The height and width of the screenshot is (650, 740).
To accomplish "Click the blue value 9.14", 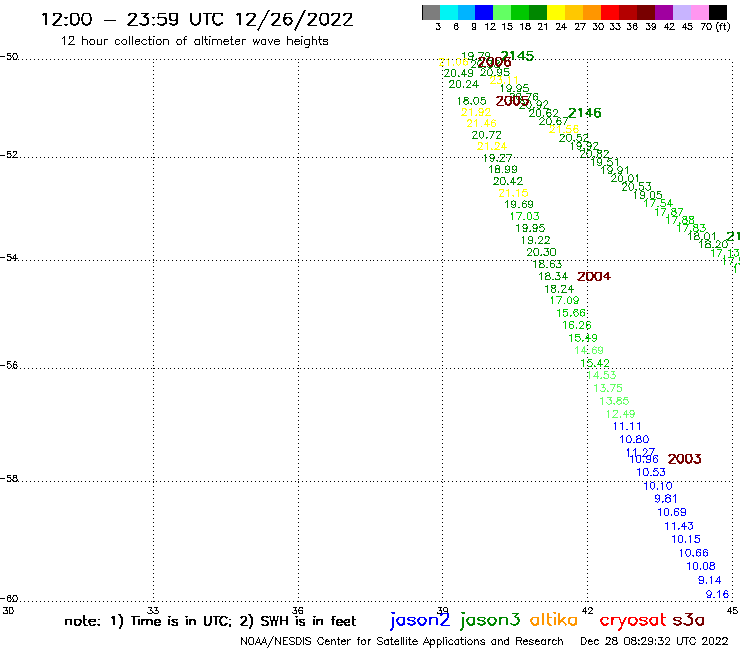I will point(710,580).
